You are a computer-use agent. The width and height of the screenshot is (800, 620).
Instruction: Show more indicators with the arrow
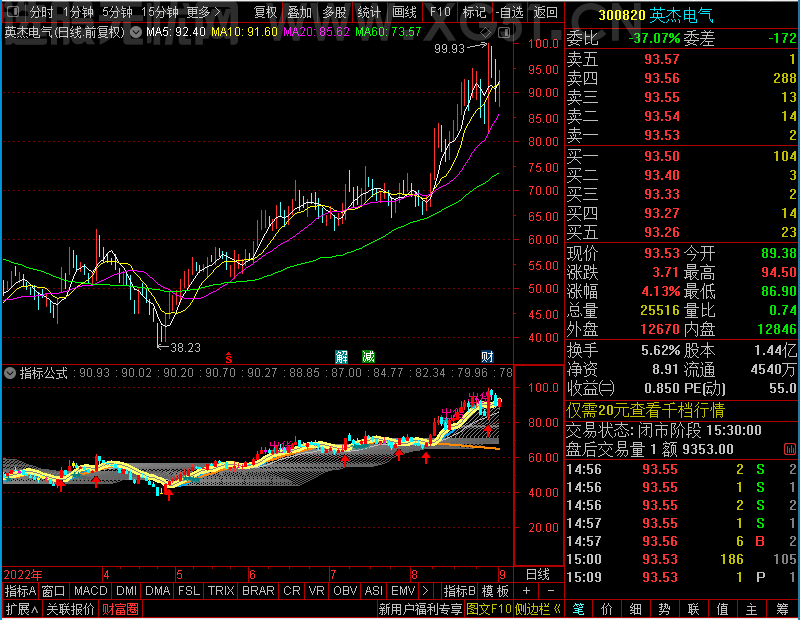[426, 591]
